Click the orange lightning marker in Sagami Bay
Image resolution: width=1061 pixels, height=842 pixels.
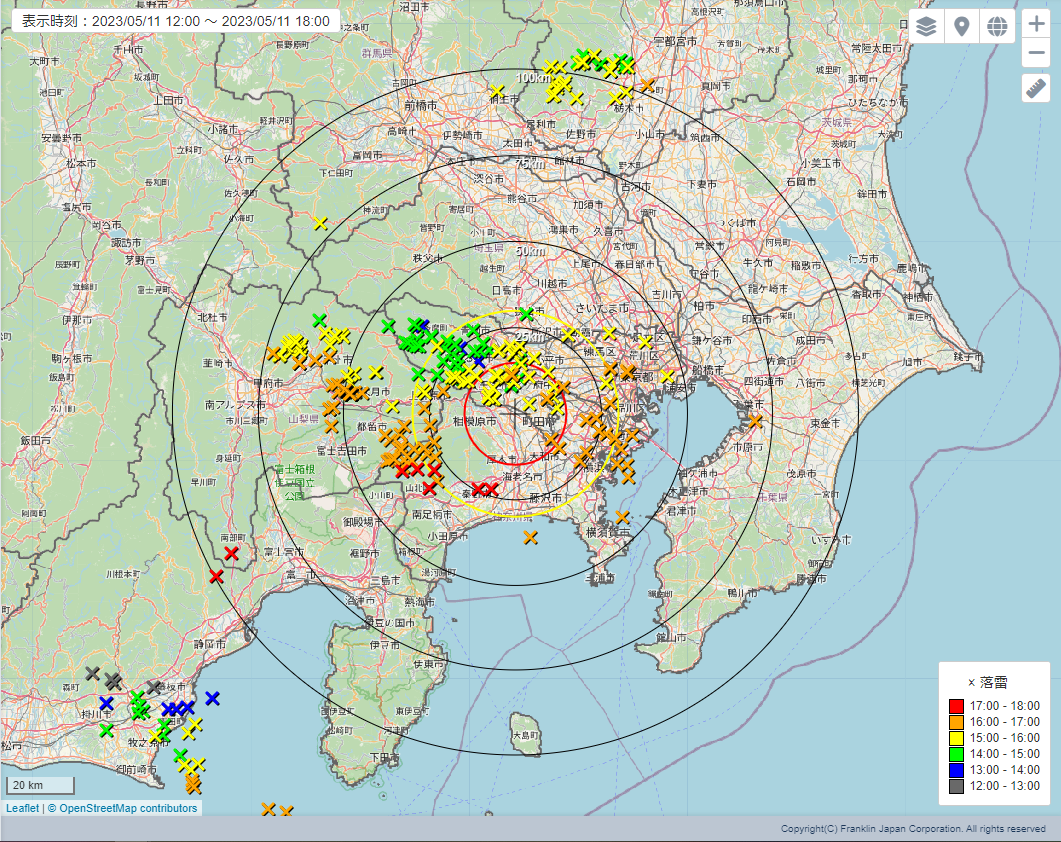530,538
